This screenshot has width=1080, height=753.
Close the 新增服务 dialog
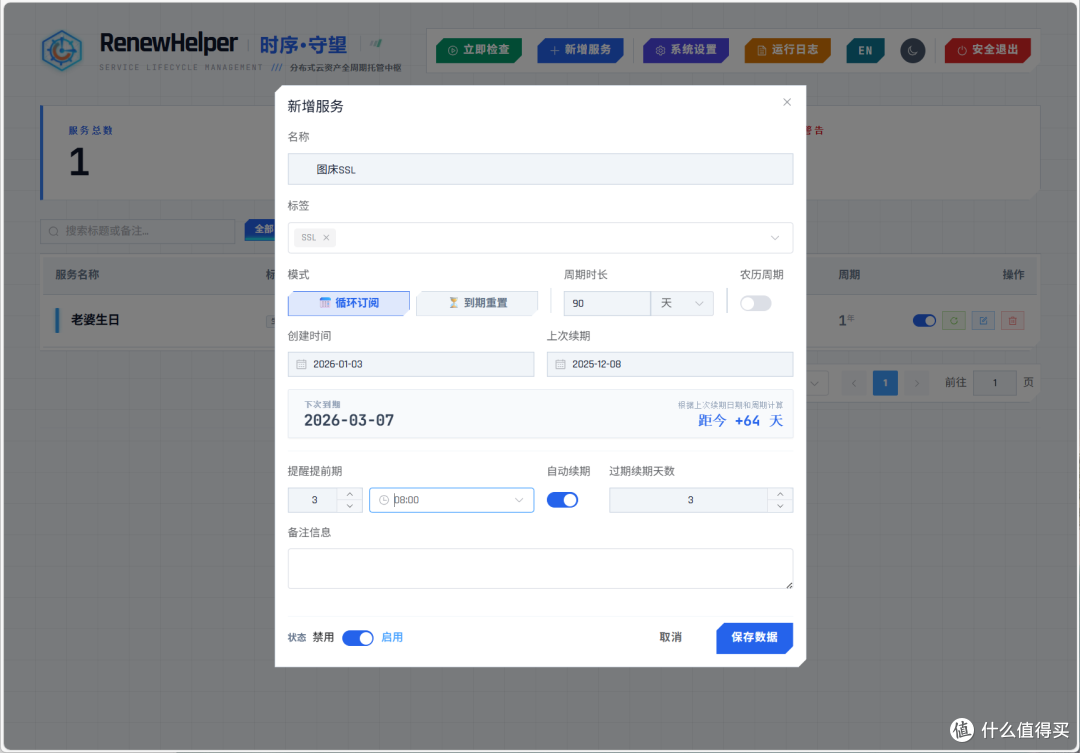click(x=787, y=102)
